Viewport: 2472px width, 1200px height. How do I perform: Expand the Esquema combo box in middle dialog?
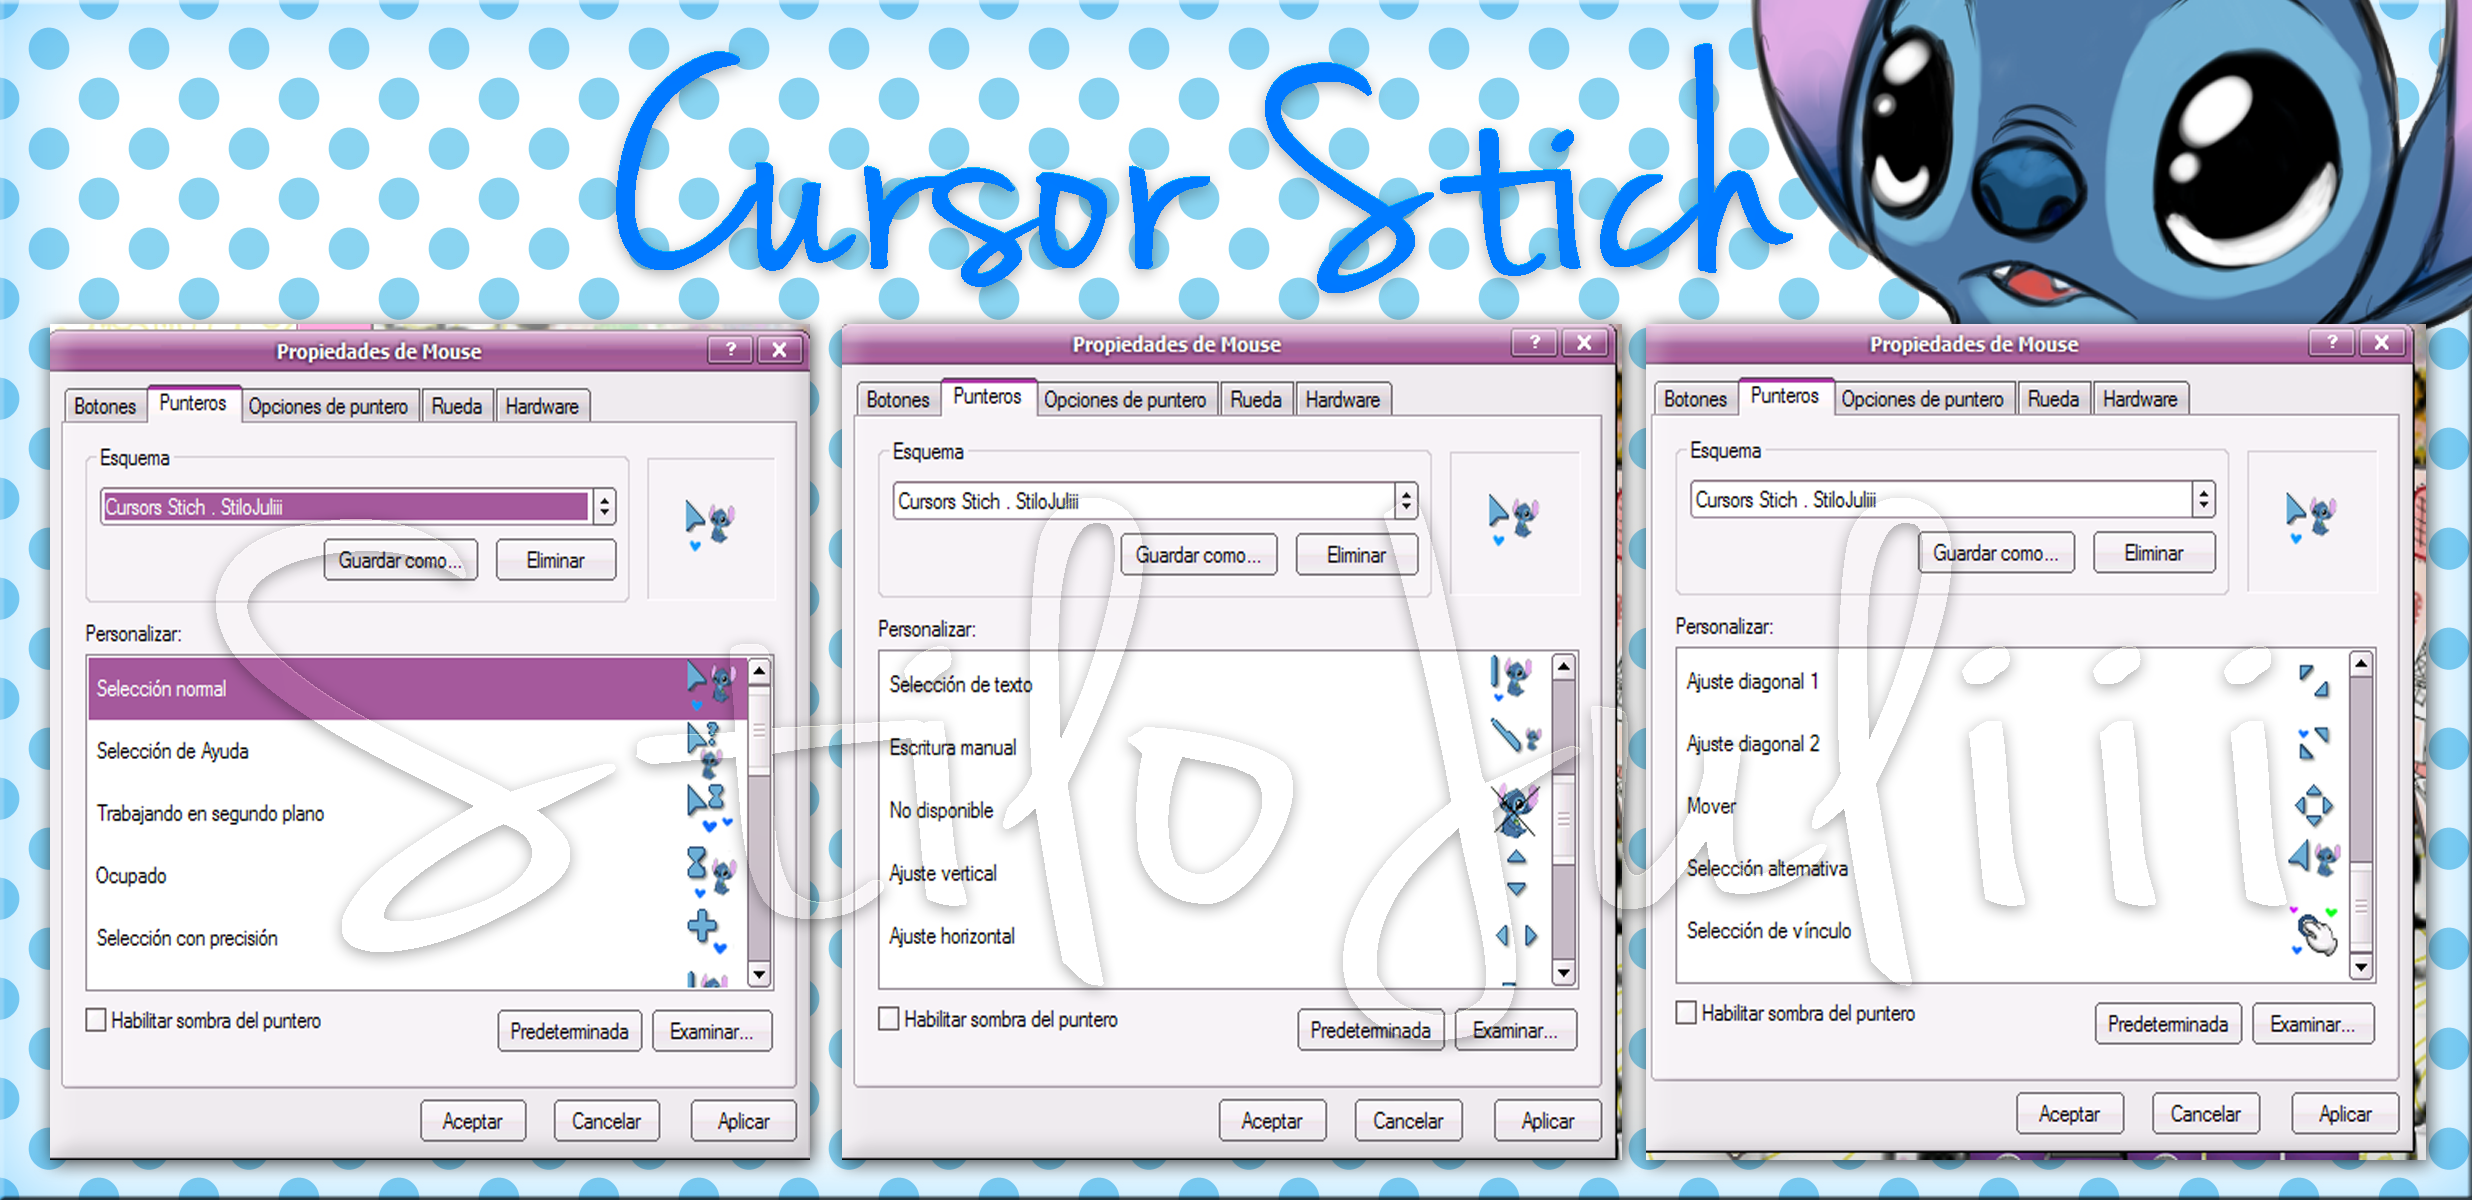pyautogui.click(x=1406, y=500)
